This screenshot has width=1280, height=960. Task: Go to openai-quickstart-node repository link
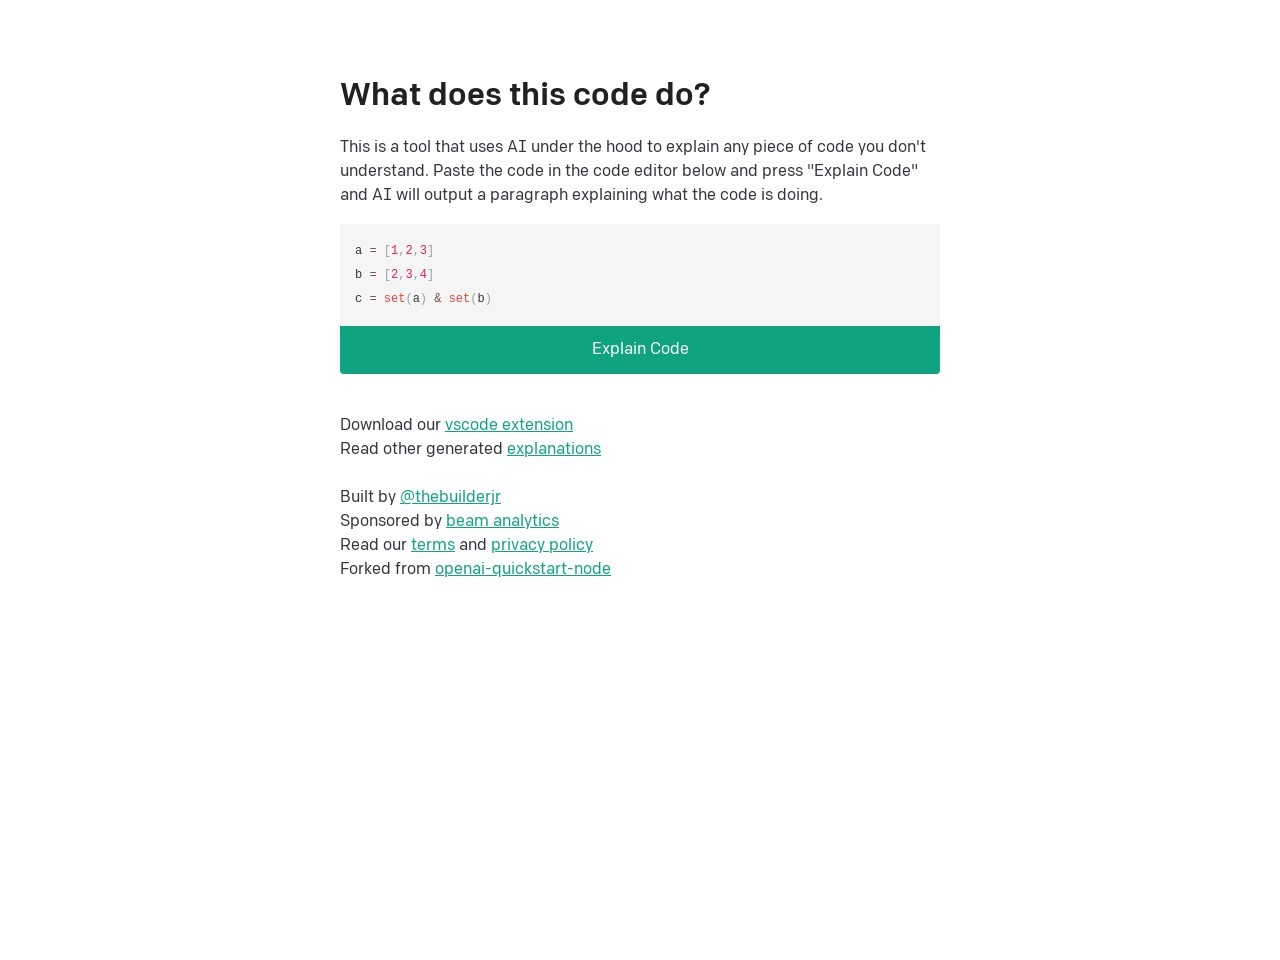(x=522, y=569)
